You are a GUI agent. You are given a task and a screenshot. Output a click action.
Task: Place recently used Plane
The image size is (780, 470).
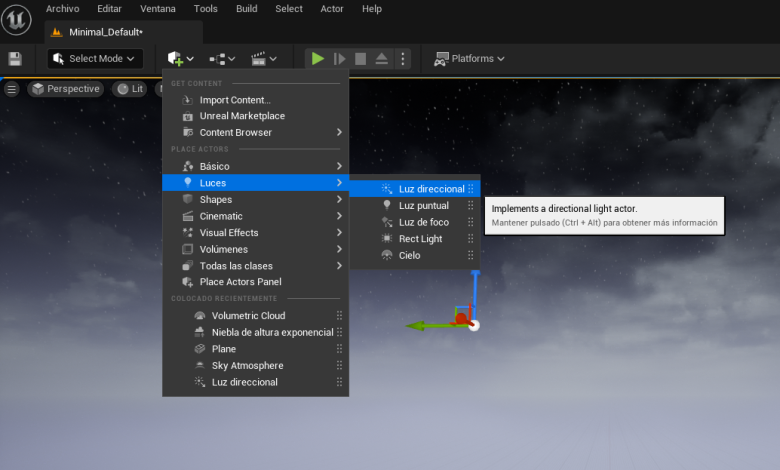(x=256, y=349)
